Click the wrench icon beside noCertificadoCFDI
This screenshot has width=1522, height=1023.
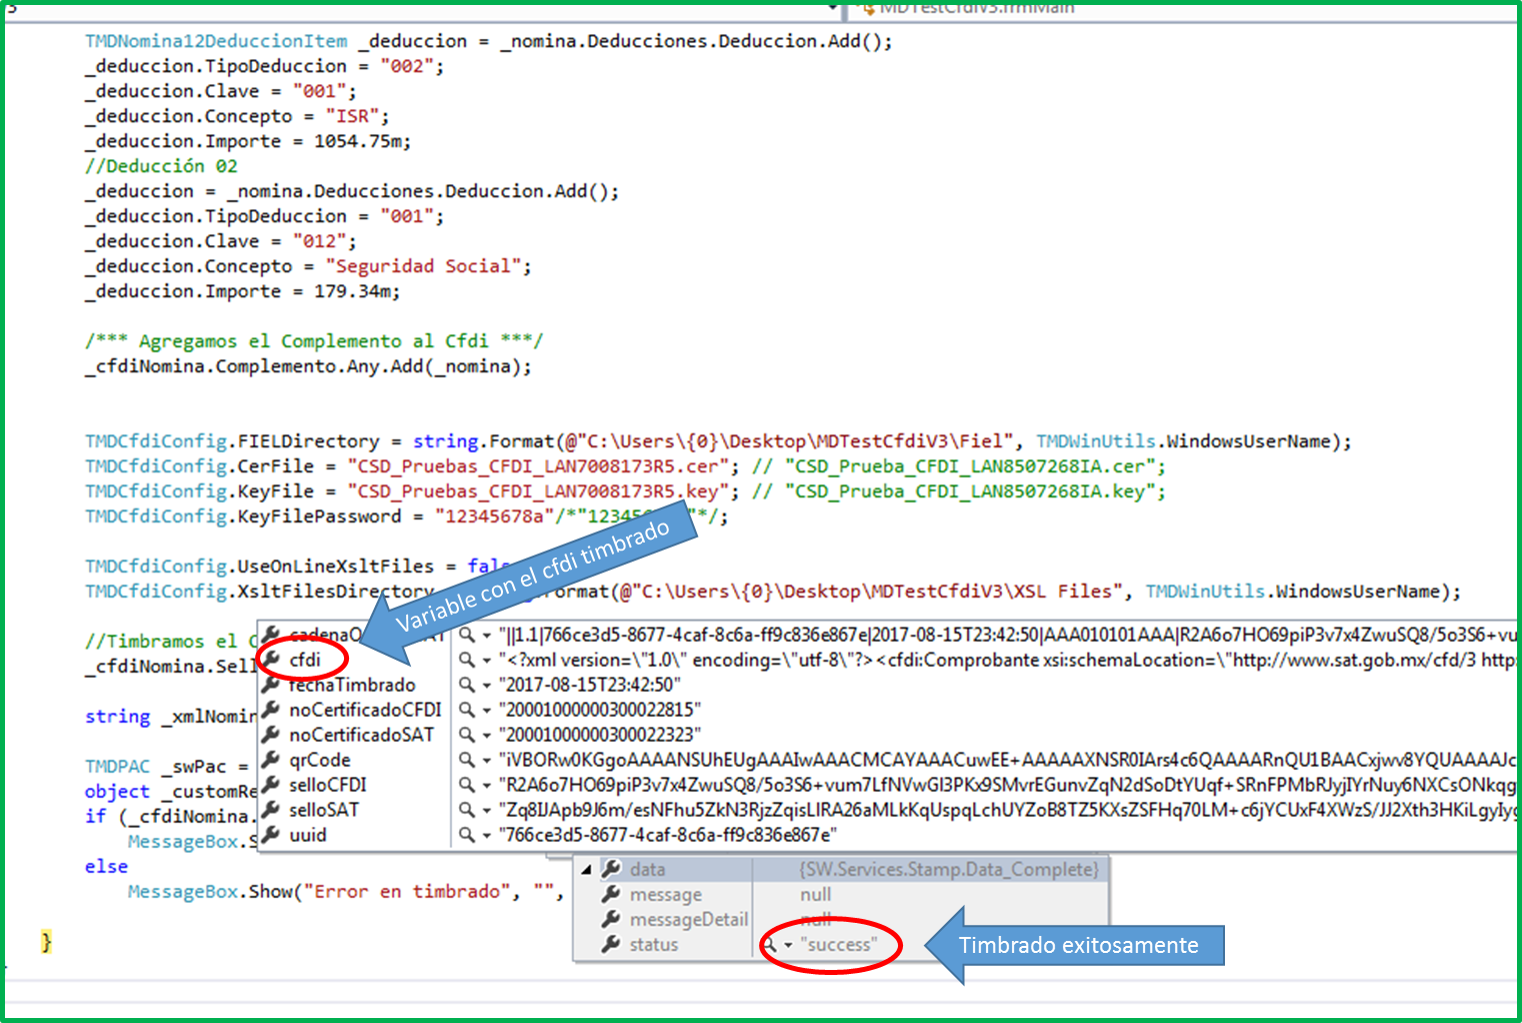pyautogui.click(x=271, y=710)
